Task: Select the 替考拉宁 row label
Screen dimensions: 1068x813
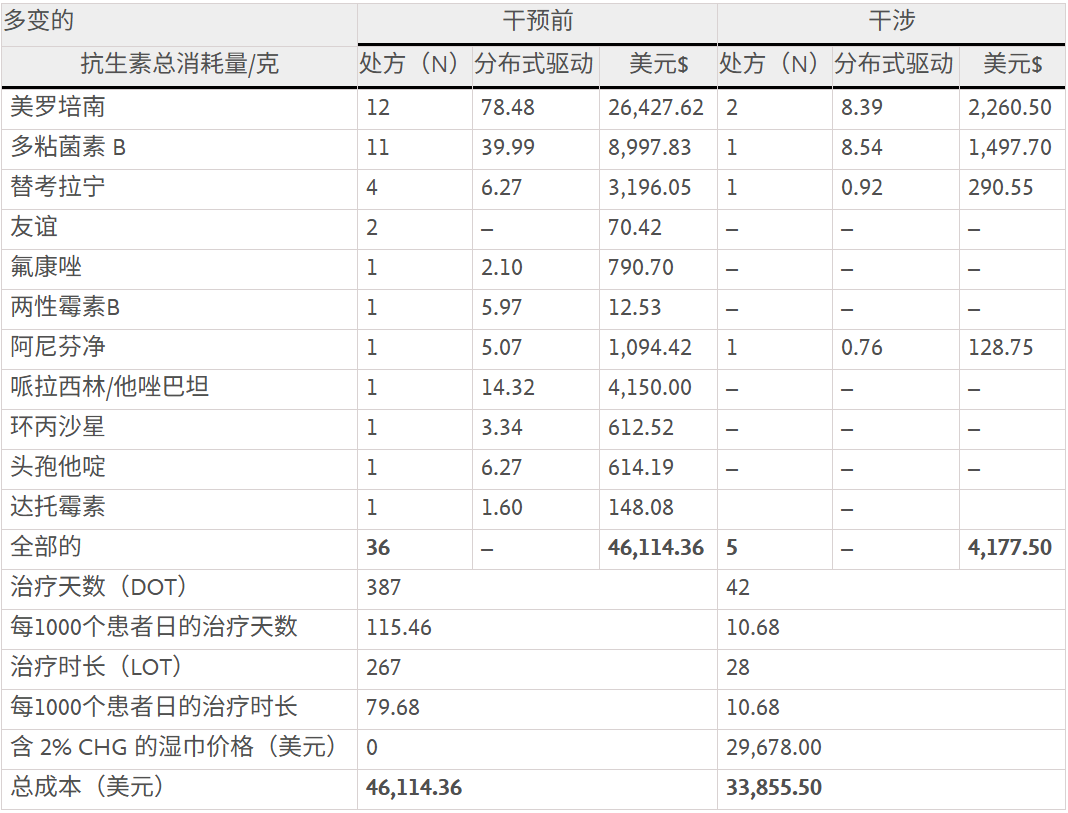Action: click(58, 187)
